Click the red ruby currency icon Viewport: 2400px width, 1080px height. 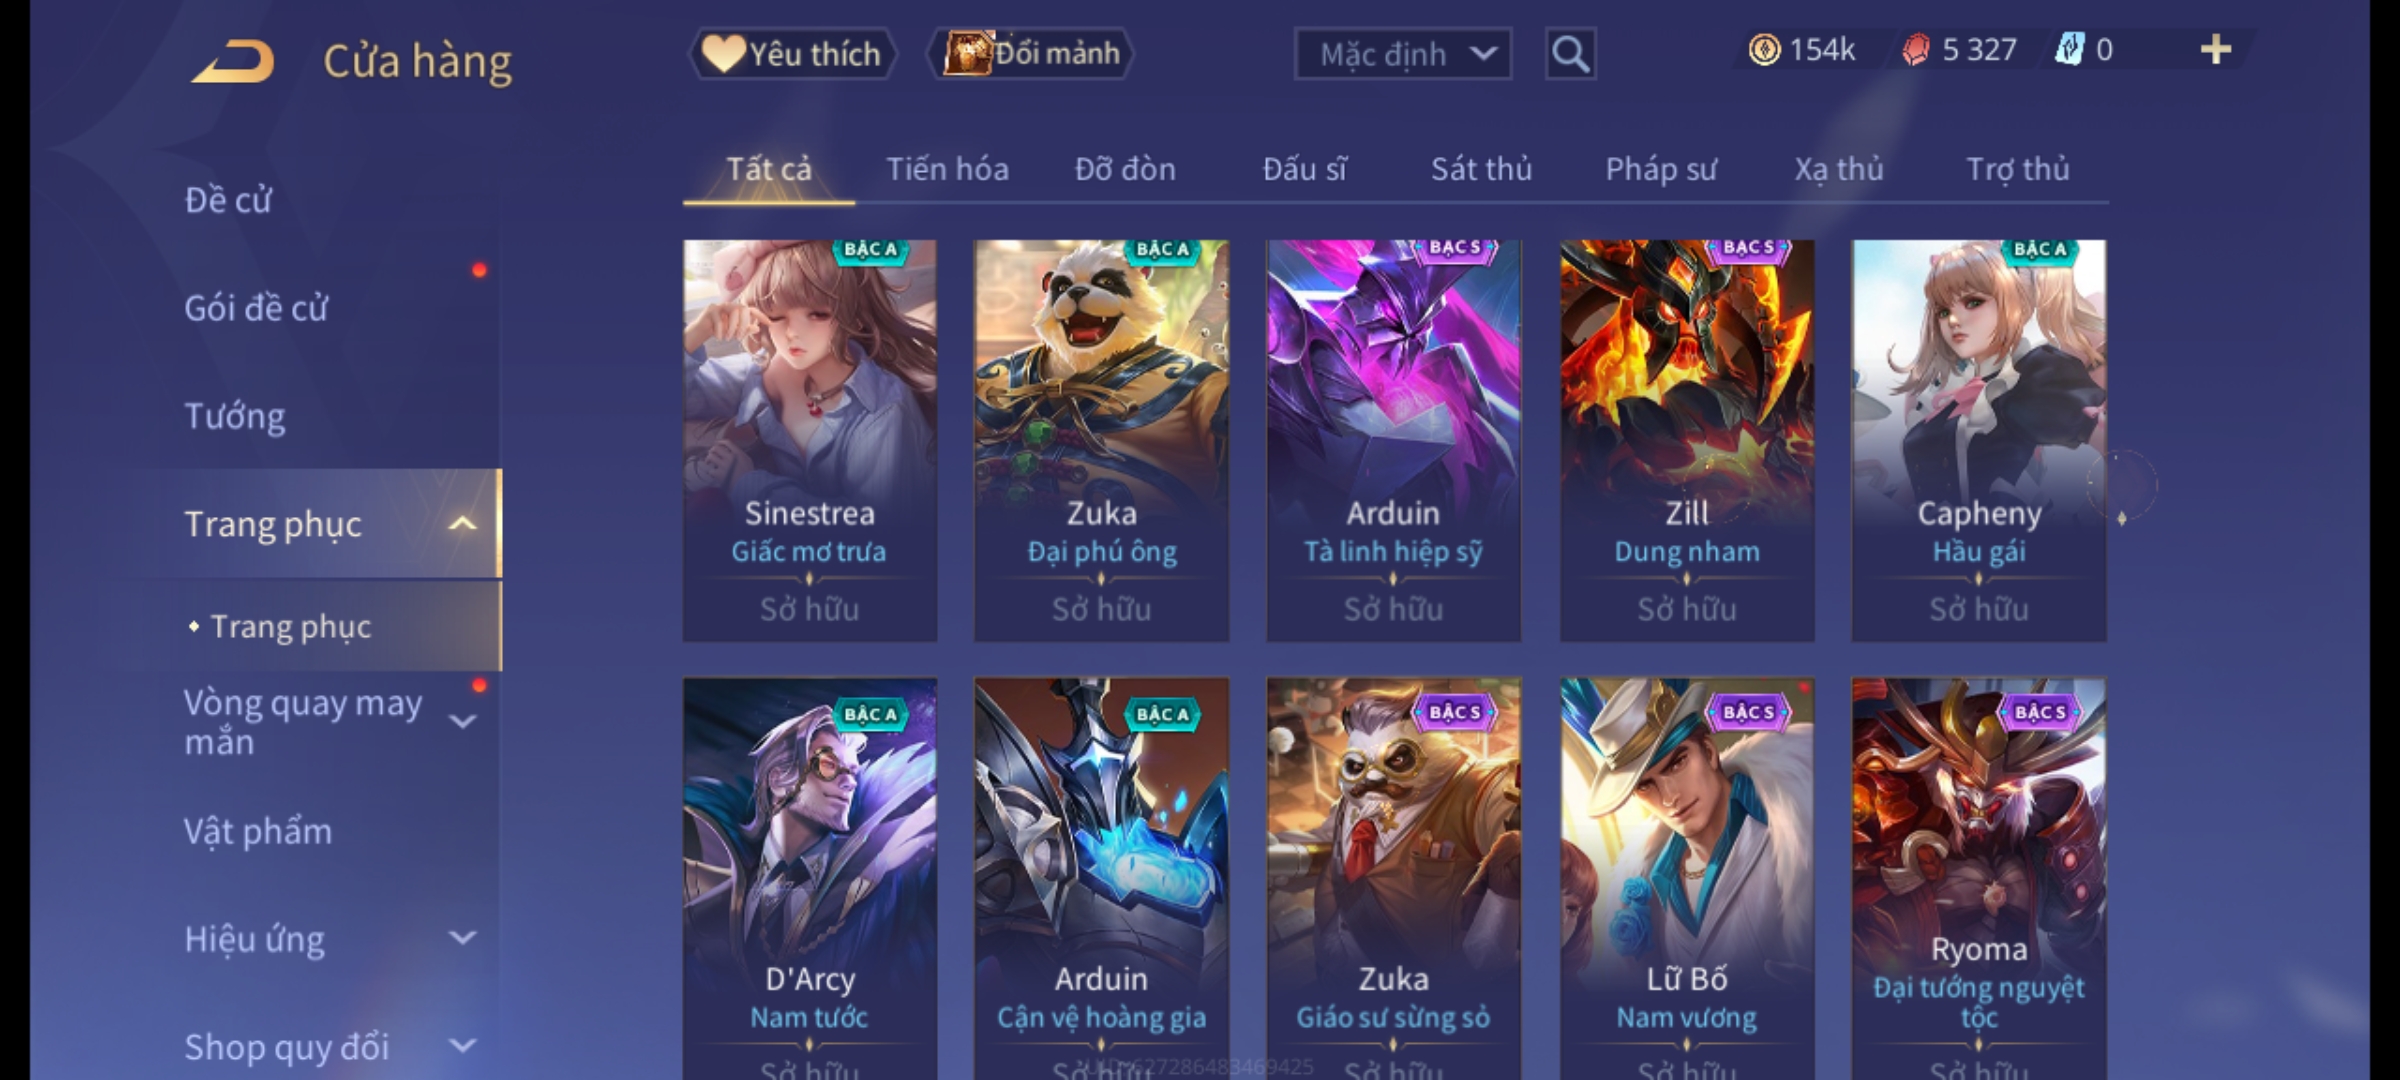coord(1915,50)
